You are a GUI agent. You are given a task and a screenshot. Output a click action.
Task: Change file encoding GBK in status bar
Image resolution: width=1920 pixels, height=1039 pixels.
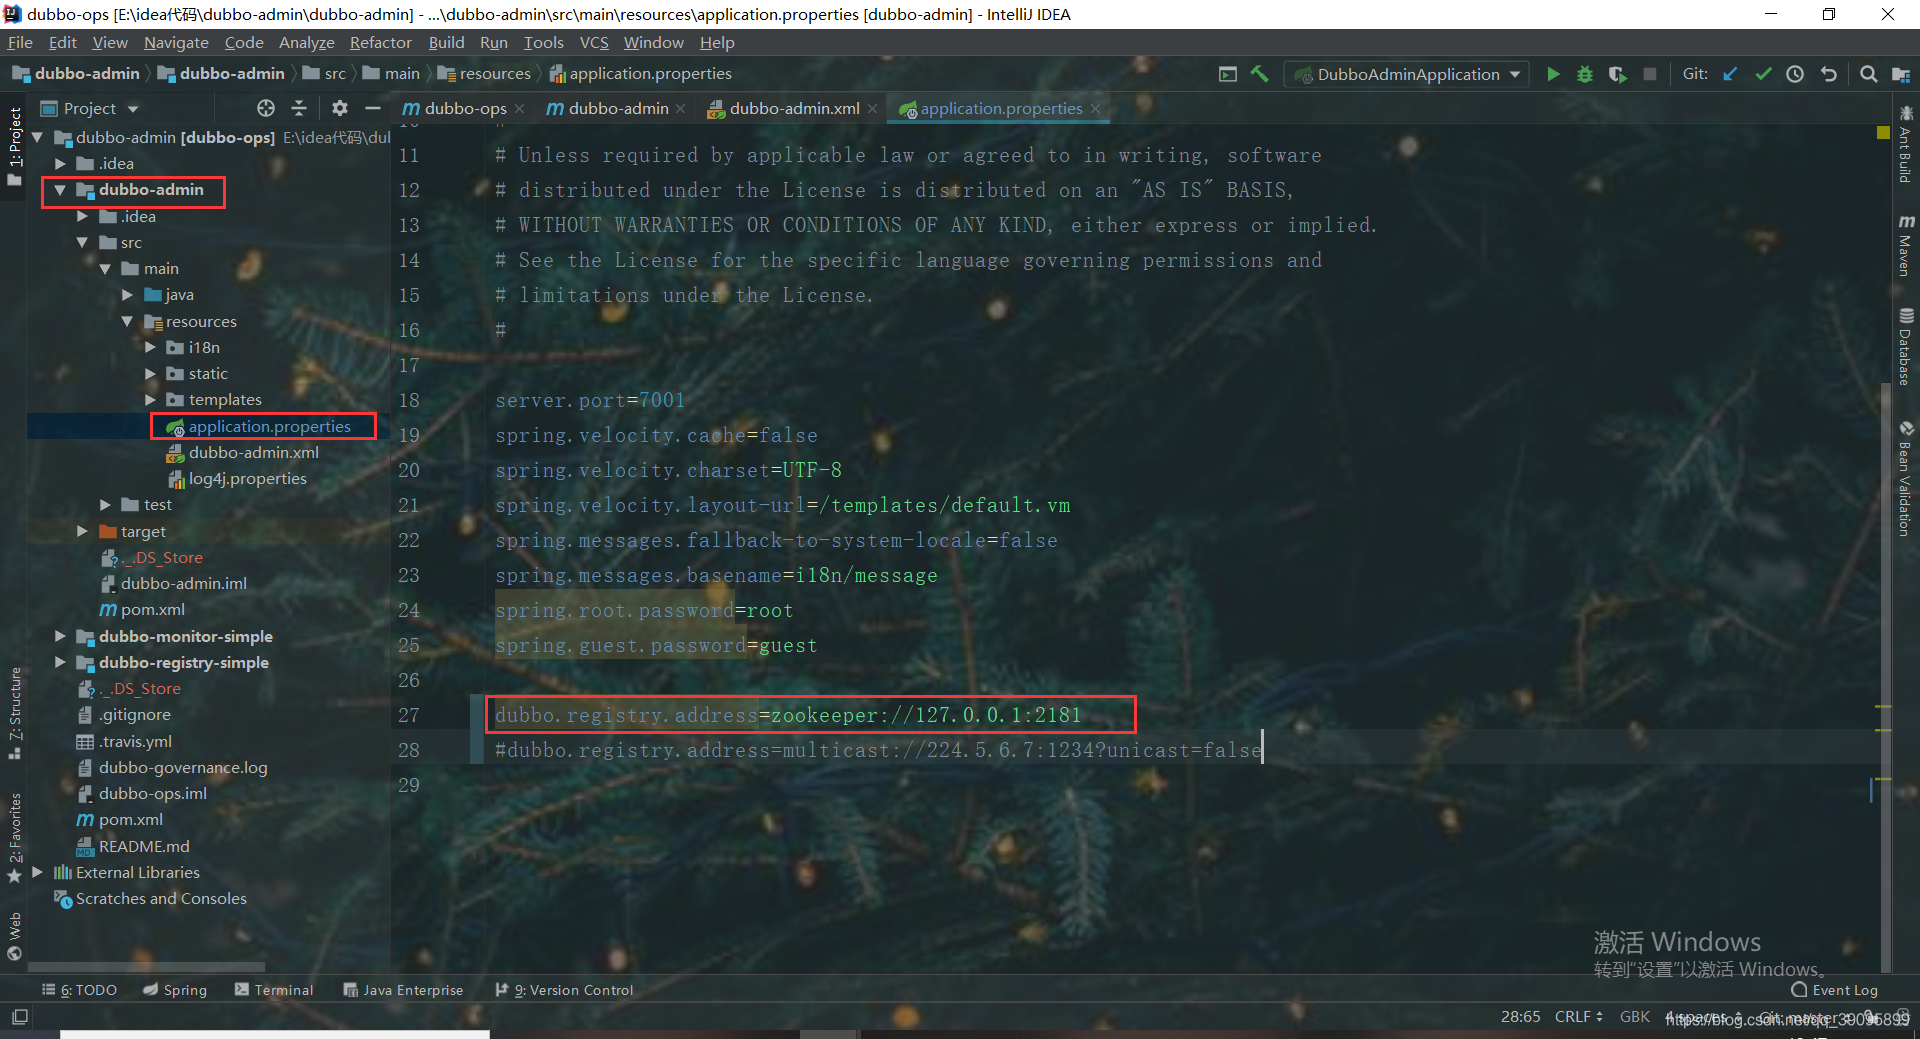(x=1635, y=1016)
